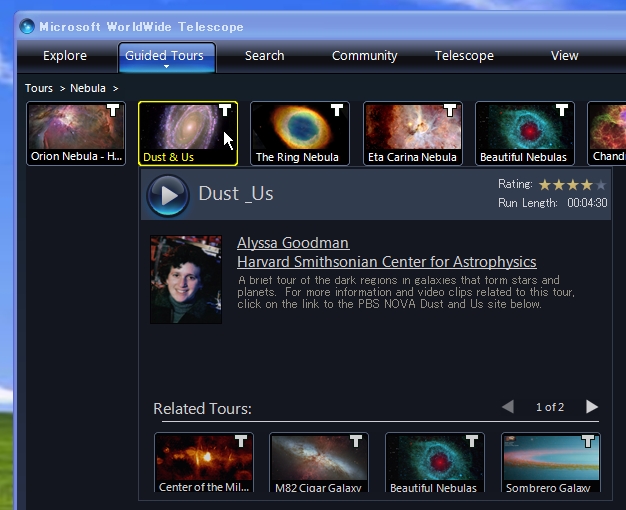
Task: Open the partially visible Chand tour thumbnail
Action: pyautogui.click(x=607, y=133)
